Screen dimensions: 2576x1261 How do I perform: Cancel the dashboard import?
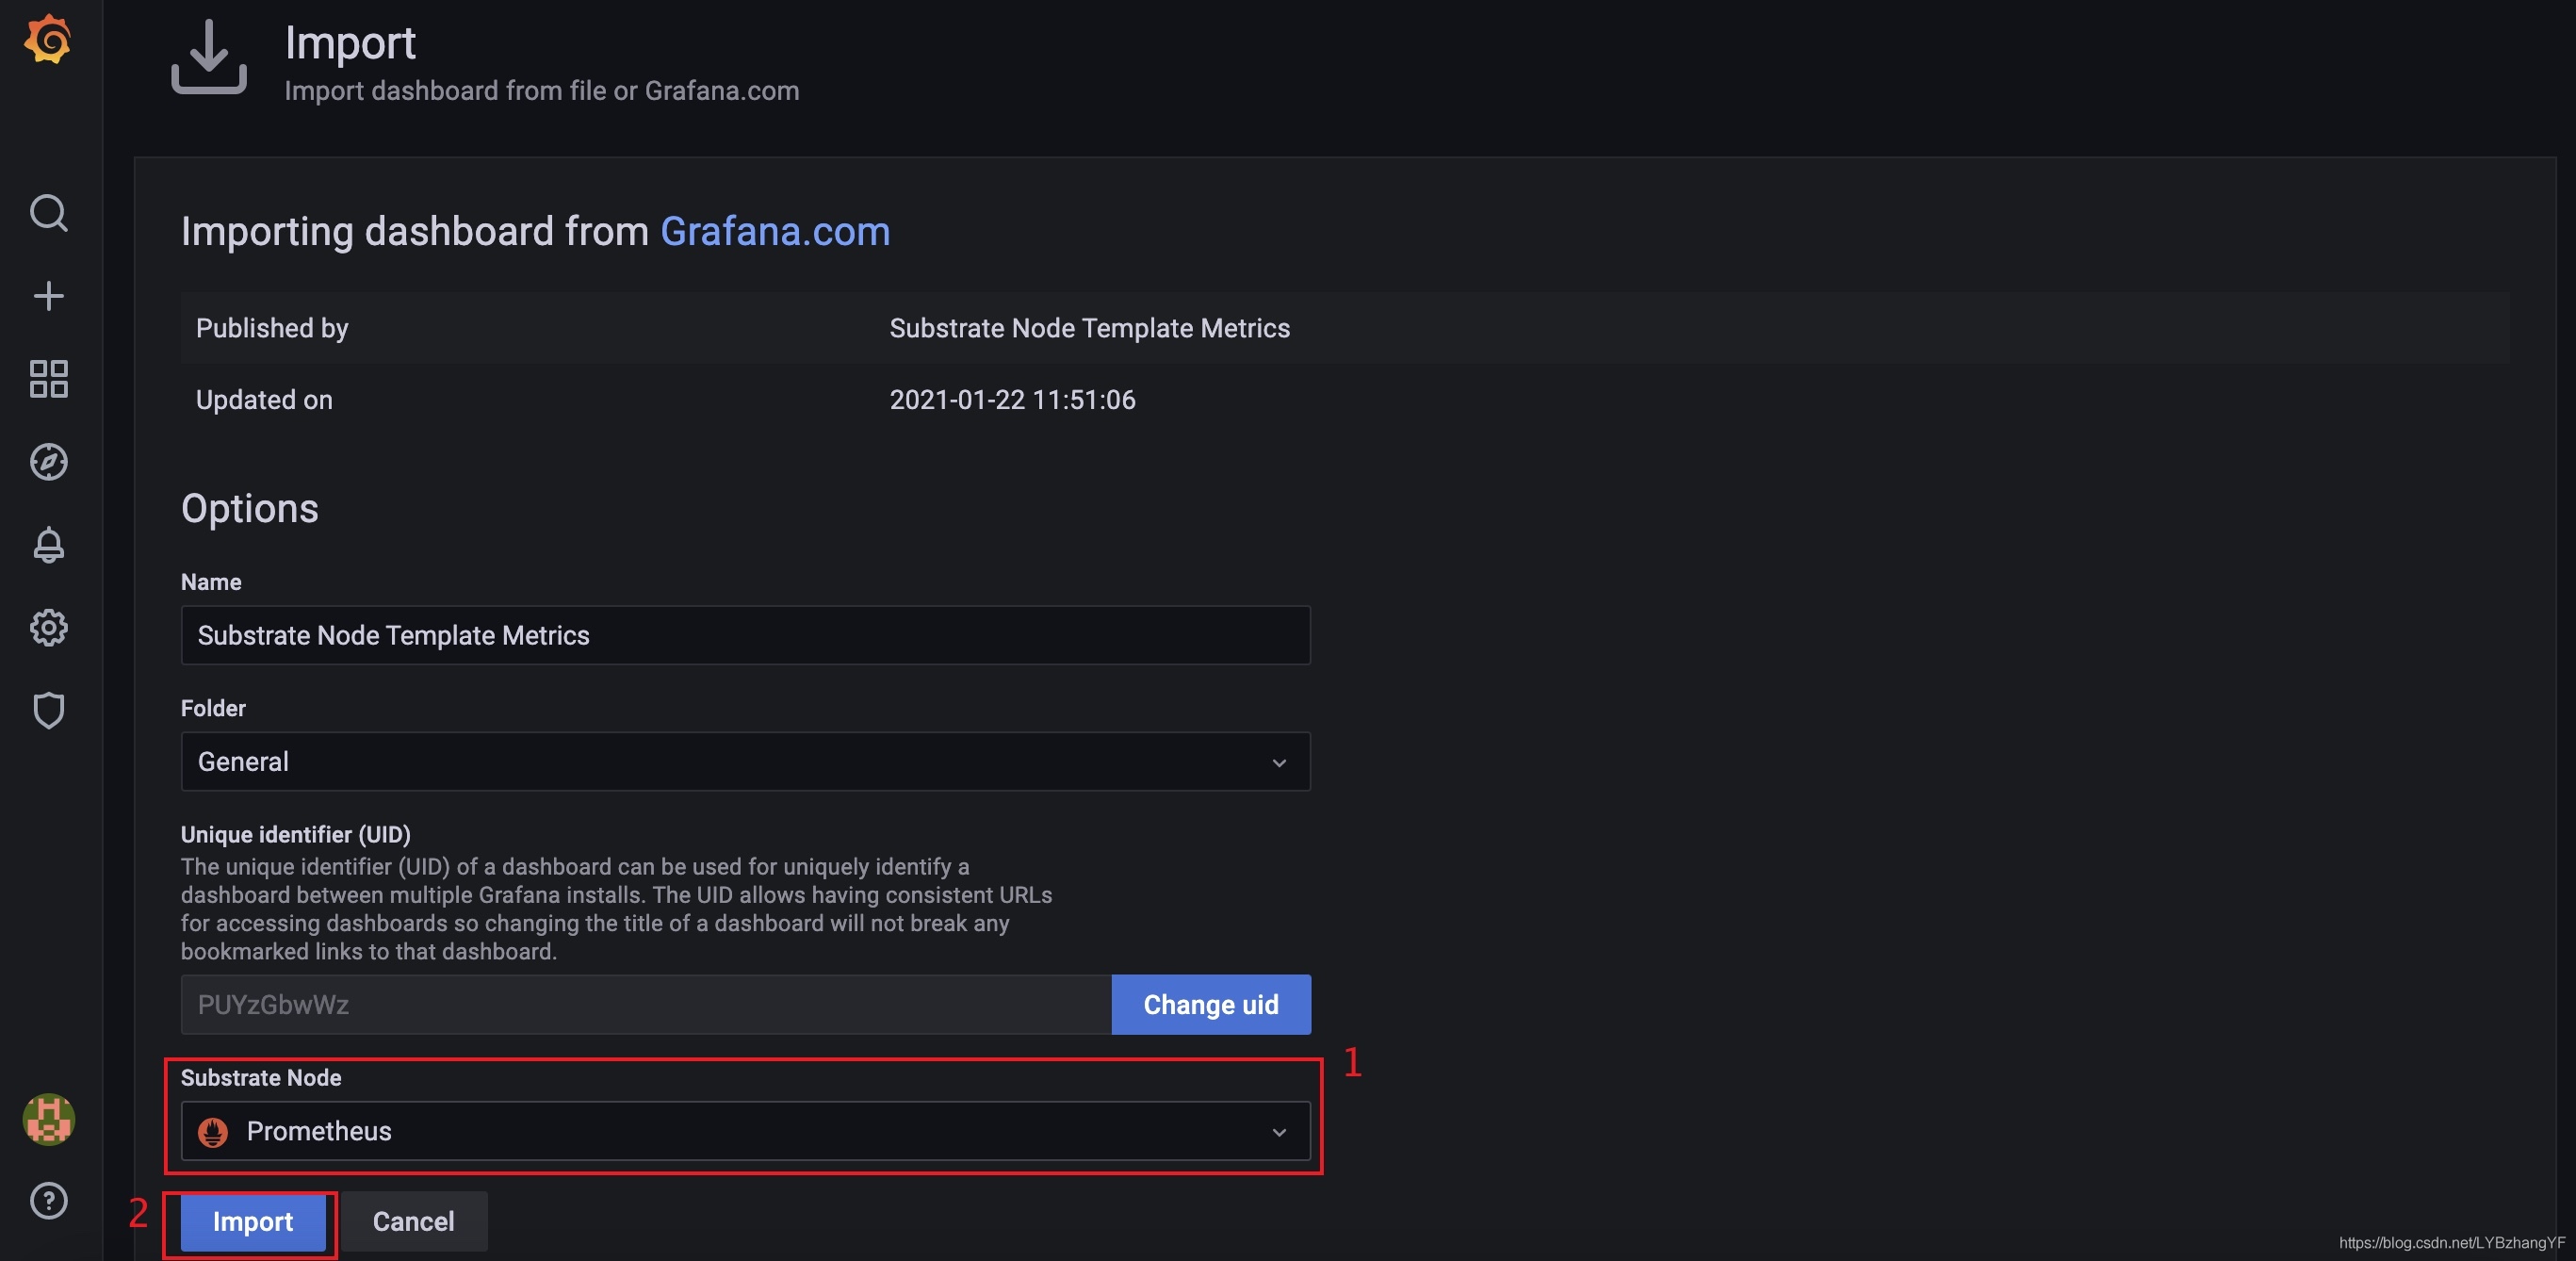(413, 1221)
